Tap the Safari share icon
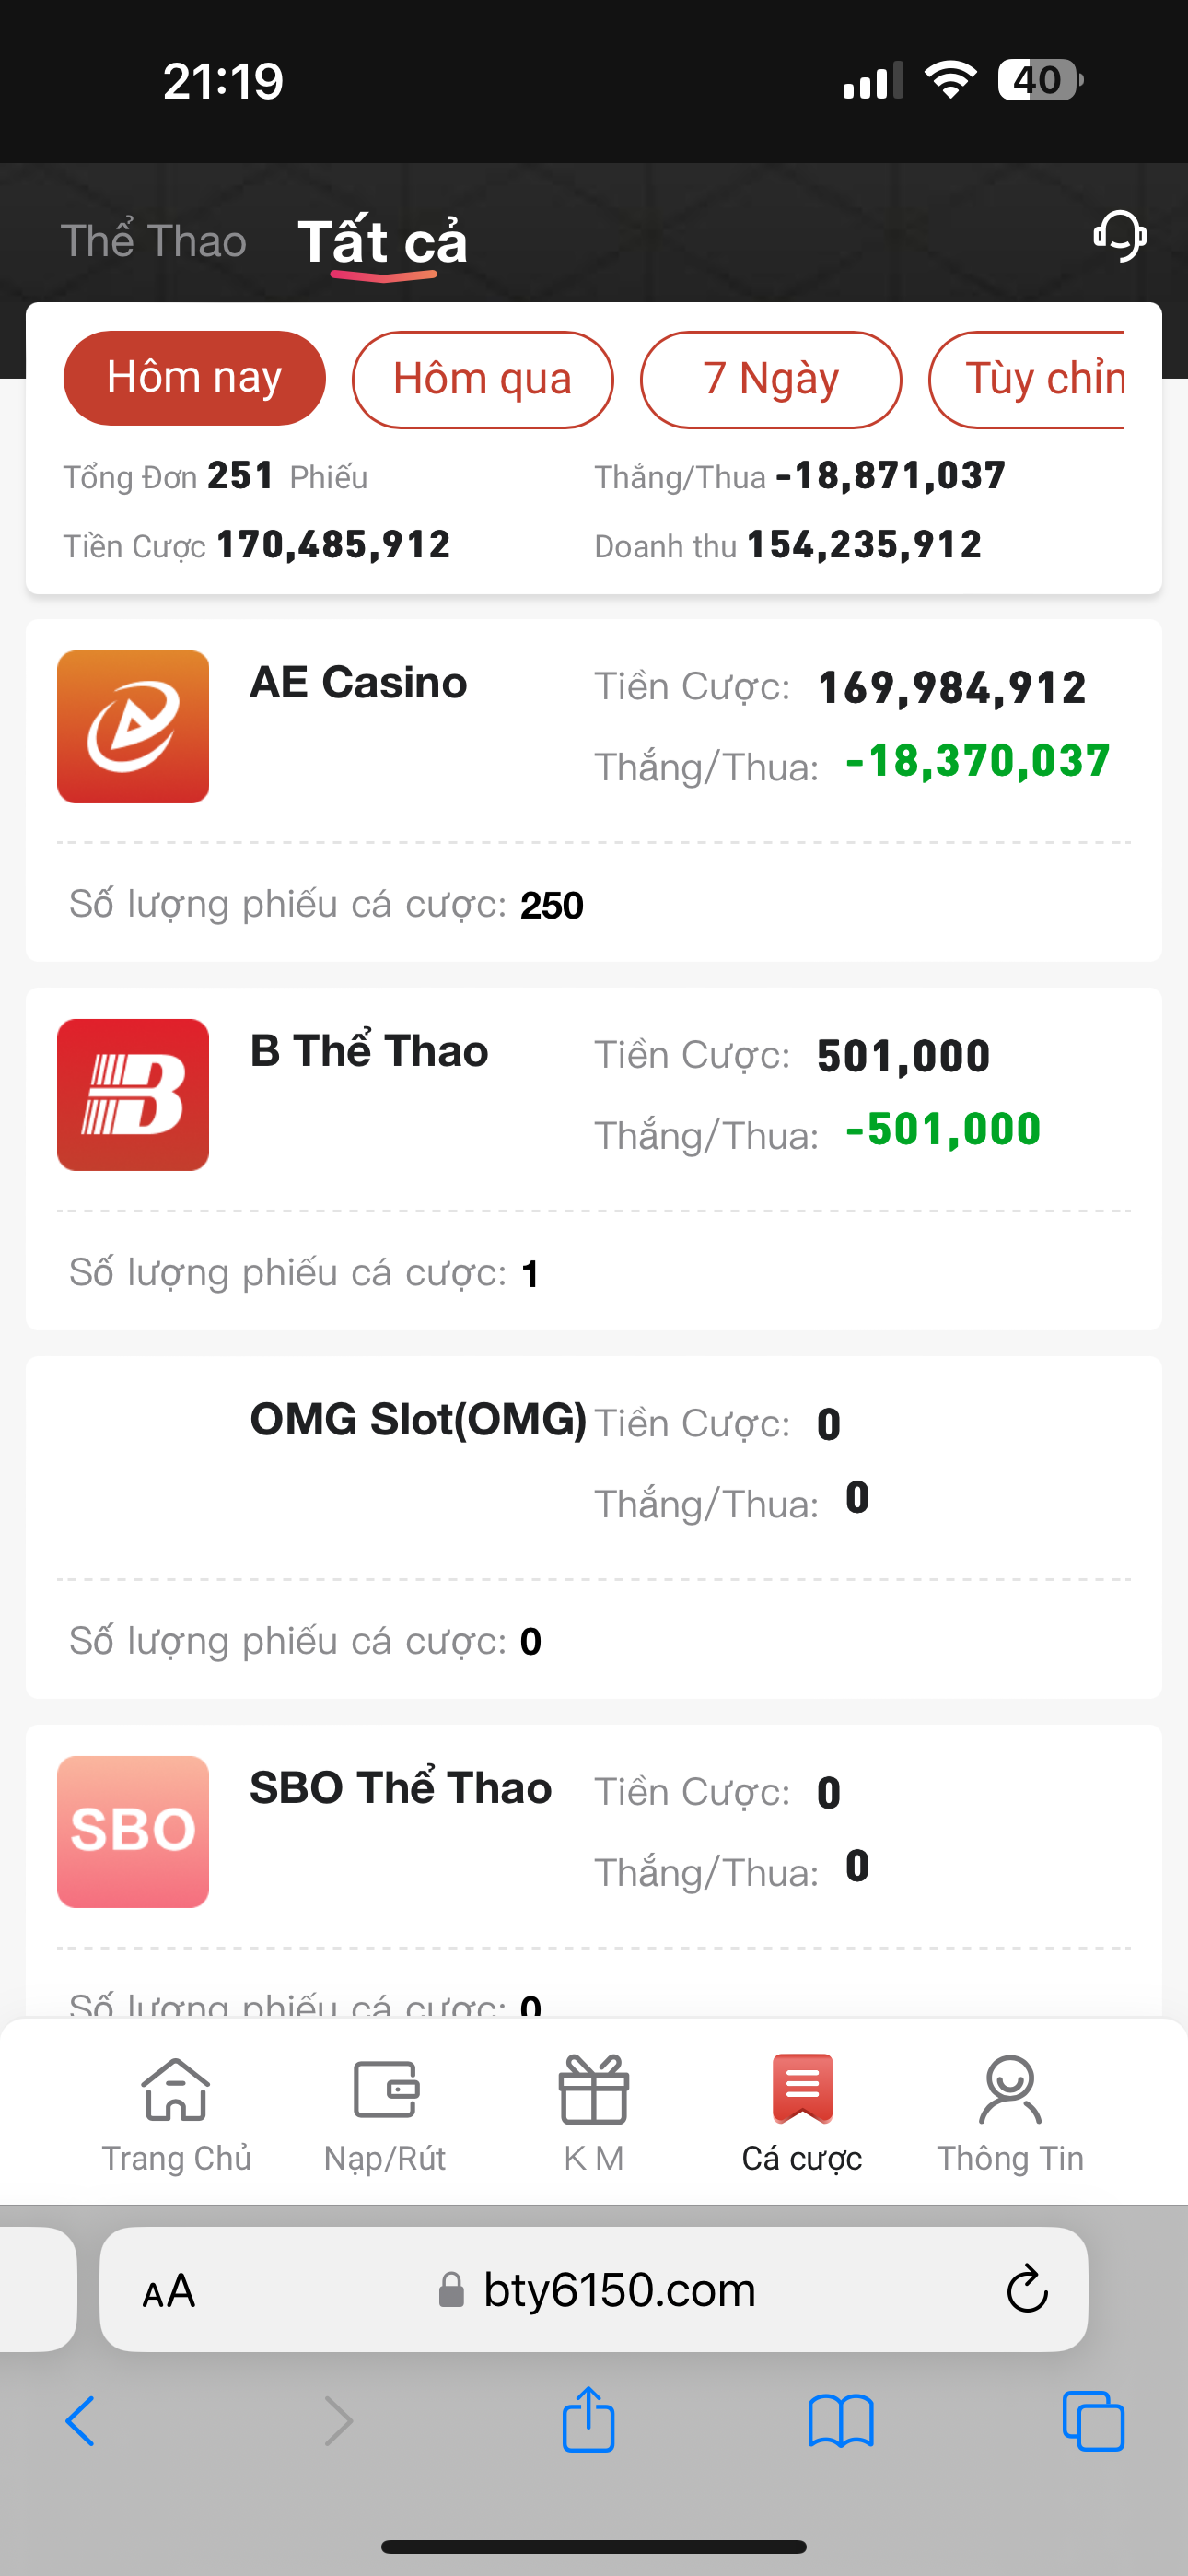This screenshot has width=1188, height=2576. (x=588, y=2421)
